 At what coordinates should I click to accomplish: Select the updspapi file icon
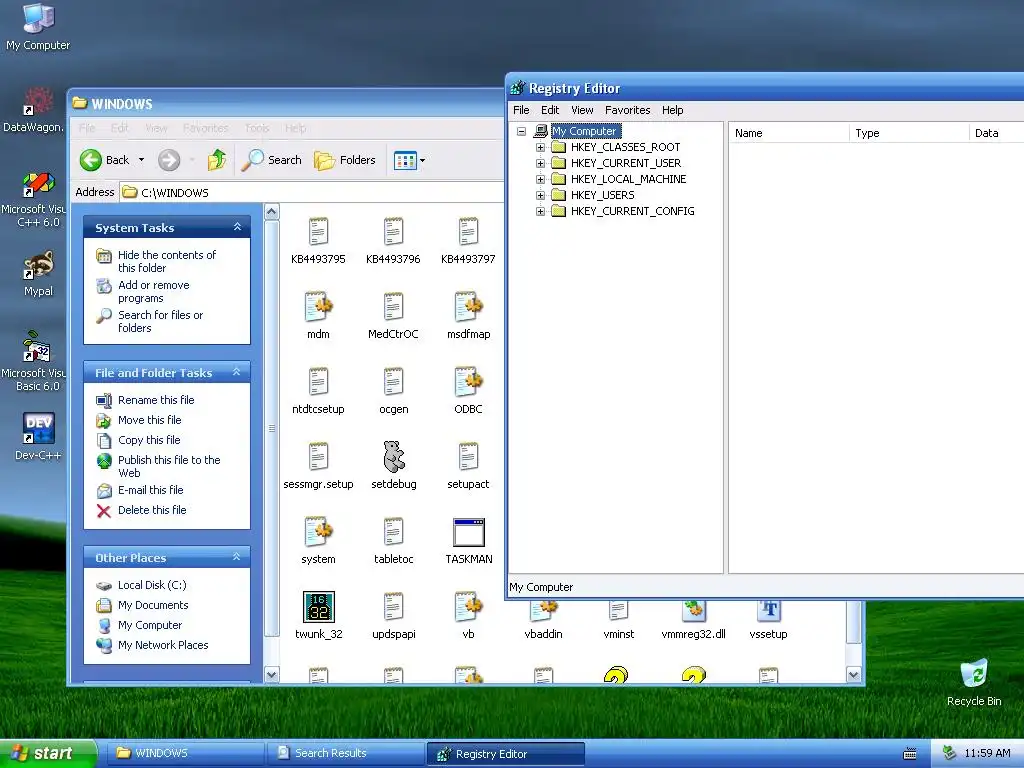[393, 607]
